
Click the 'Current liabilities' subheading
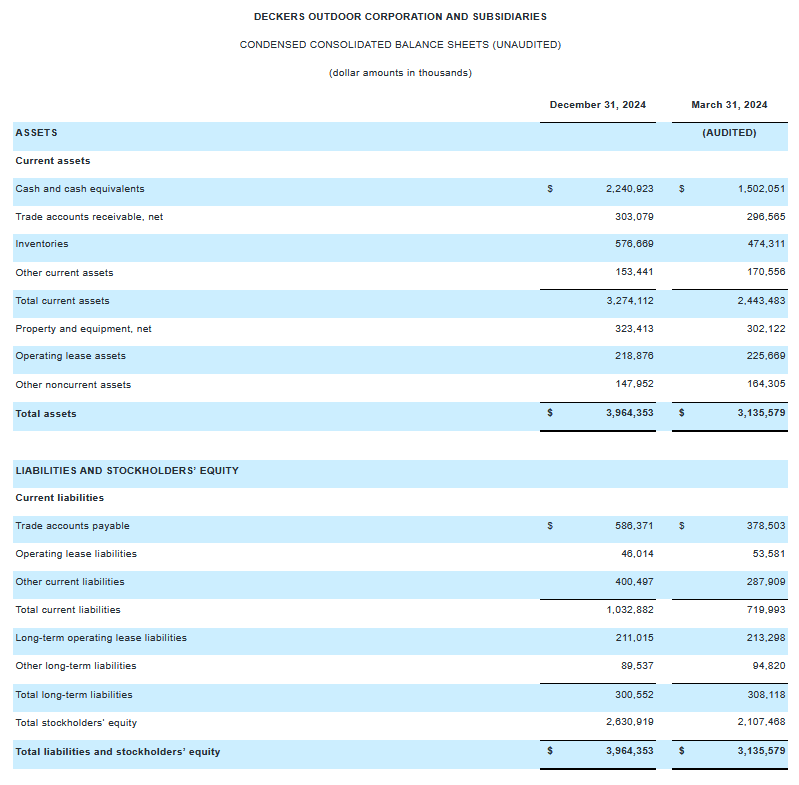pyautogui.click(x=60, y=498)
